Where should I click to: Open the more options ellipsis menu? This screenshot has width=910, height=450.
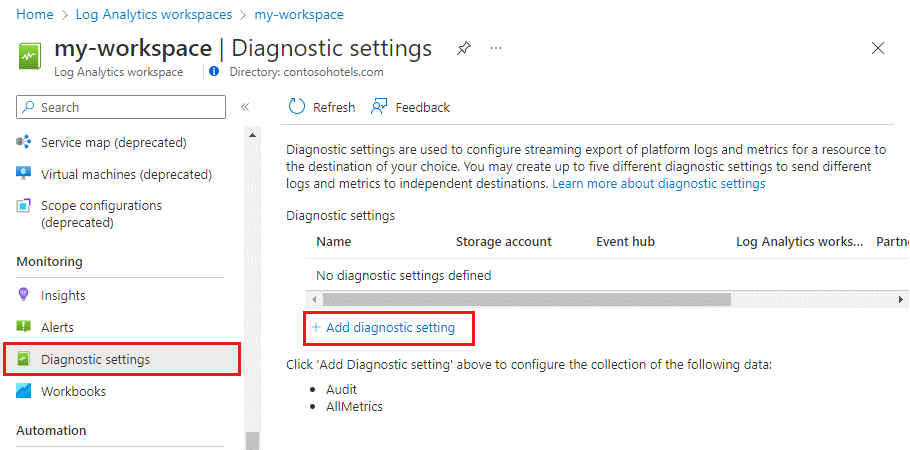(497, 48)
